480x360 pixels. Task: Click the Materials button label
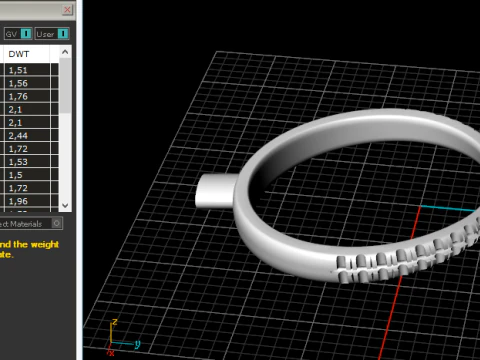[22, 224]
